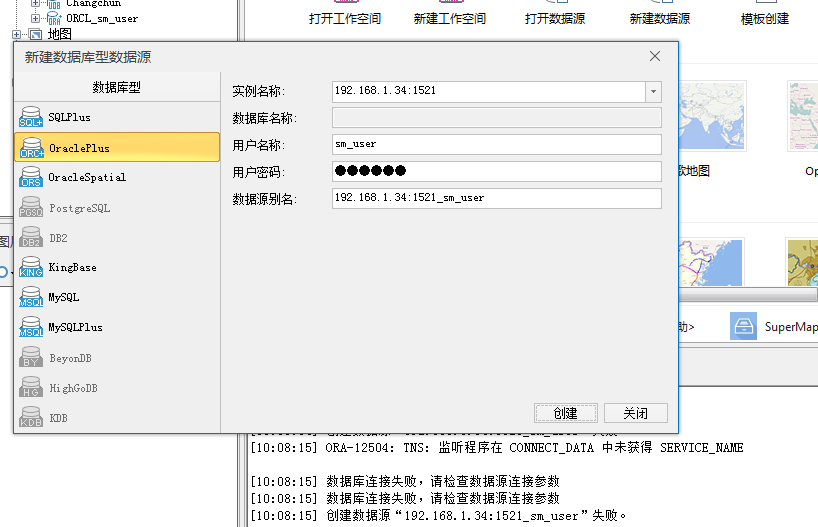Click the 创建 button

coord(566,413)
